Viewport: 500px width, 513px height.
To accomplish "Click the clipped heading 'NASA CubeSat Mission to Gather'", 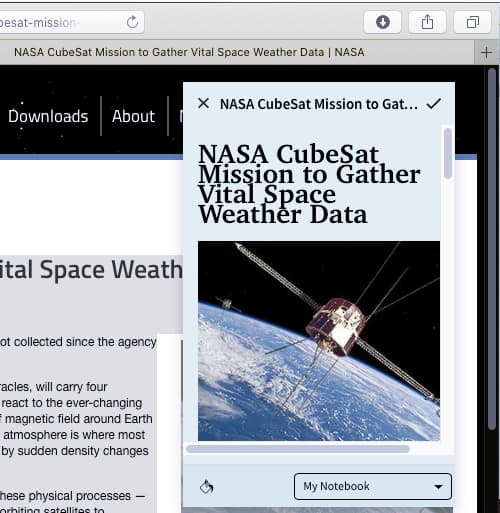I will [309, 164].
